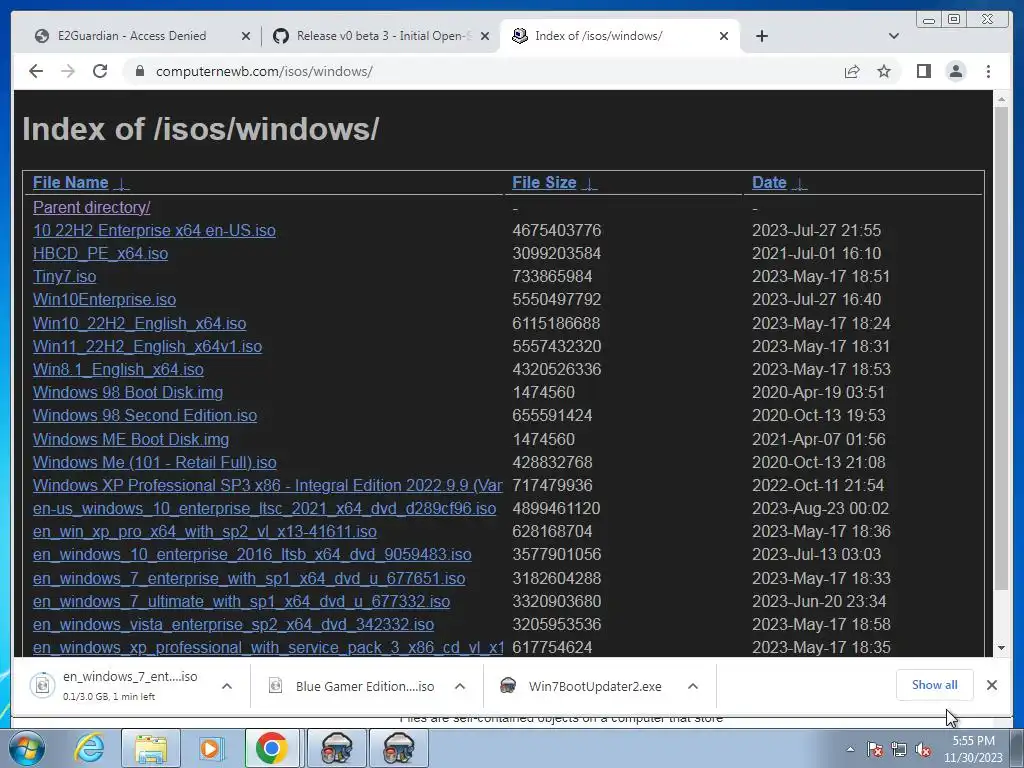Image resolution: width=1024 pixels, height=768 pixels.
Task: Click the address bar URL
Action: click(264, 71)
